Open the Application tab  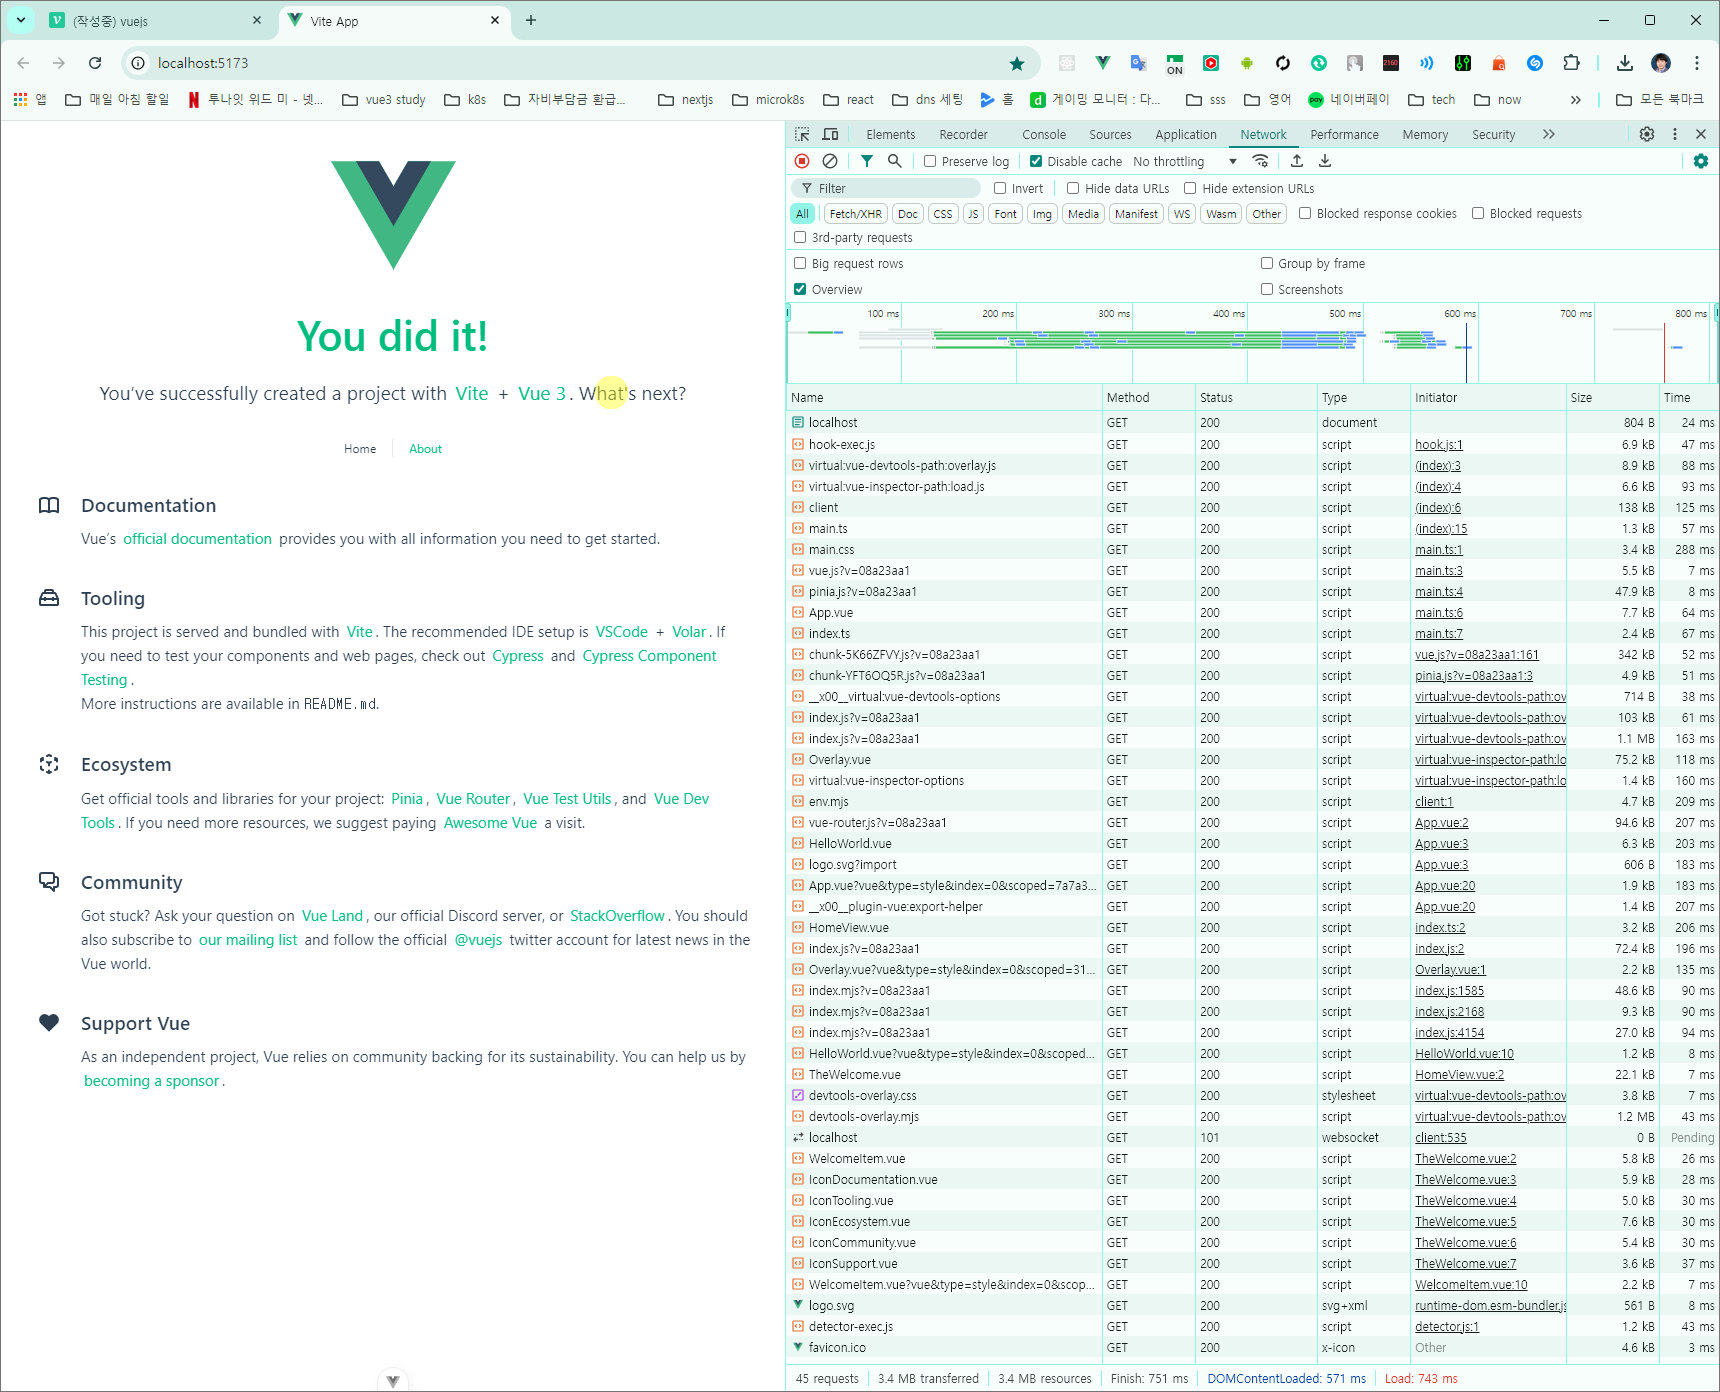point(1186,134)
